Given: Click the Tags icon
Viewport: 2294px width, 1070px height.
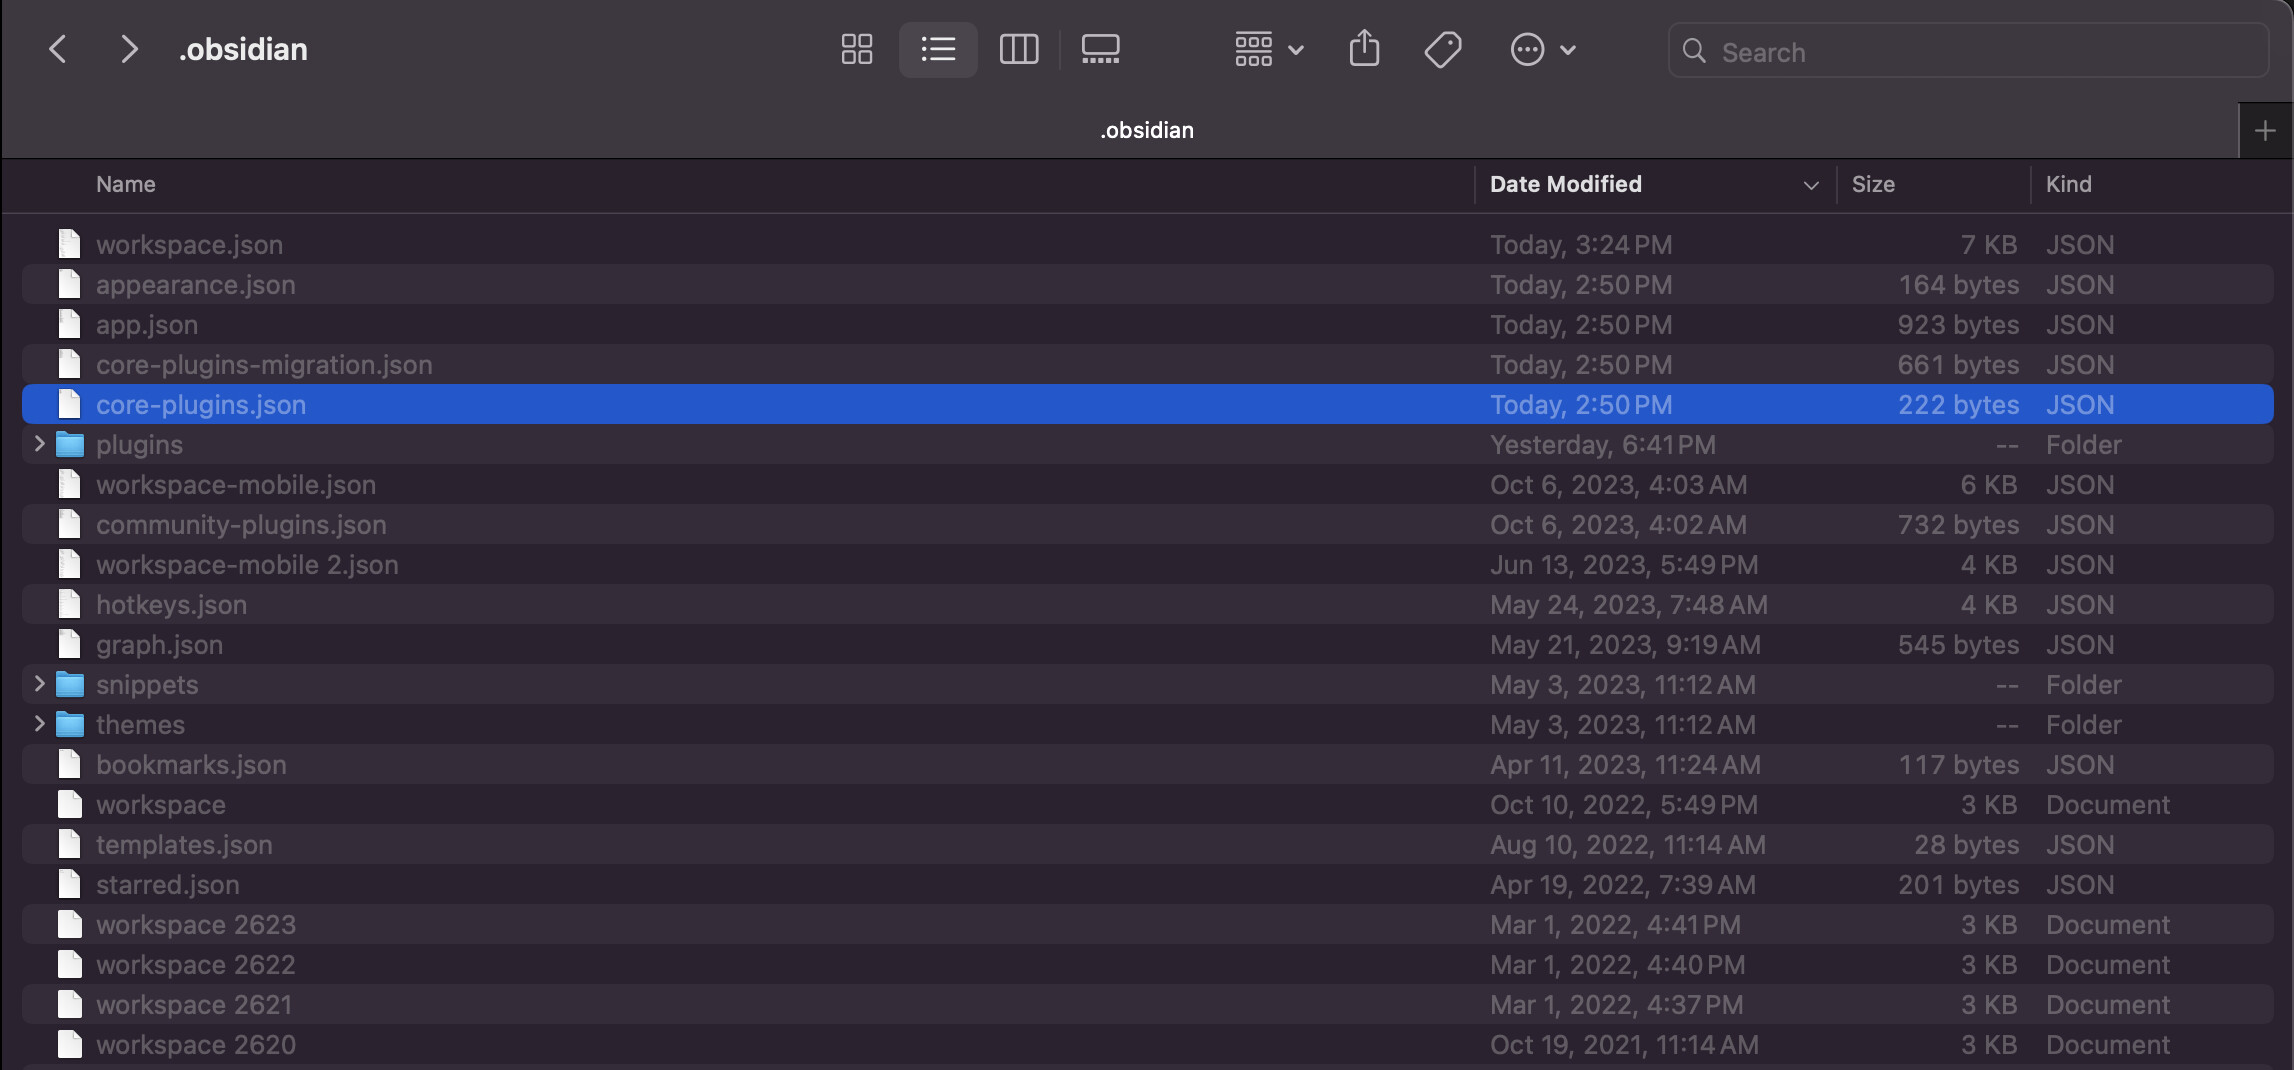Looking at the screenshot, I should (1443, 49).
